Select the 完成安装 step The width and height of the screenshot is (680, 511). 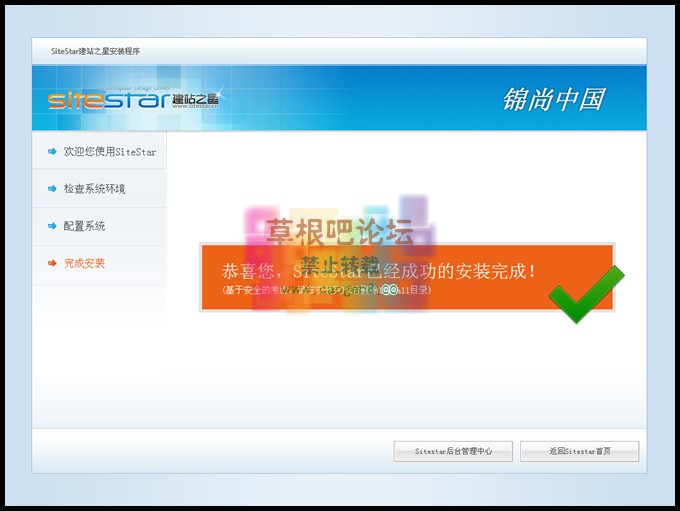[84, 263]
